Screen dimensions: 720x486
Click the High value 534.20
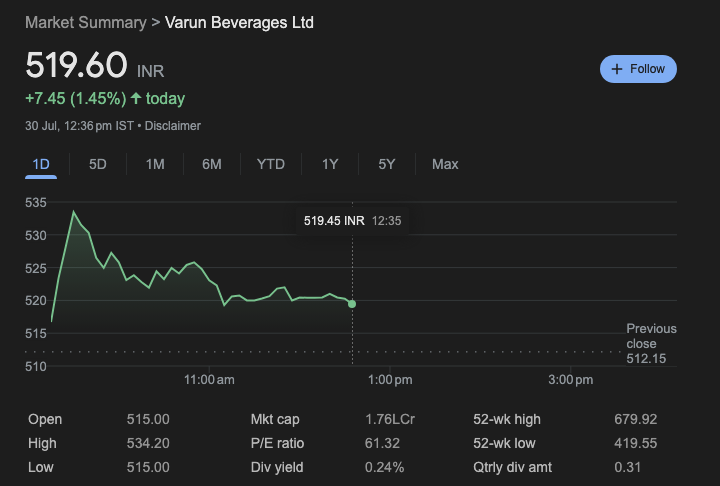[x=148, y=443]
